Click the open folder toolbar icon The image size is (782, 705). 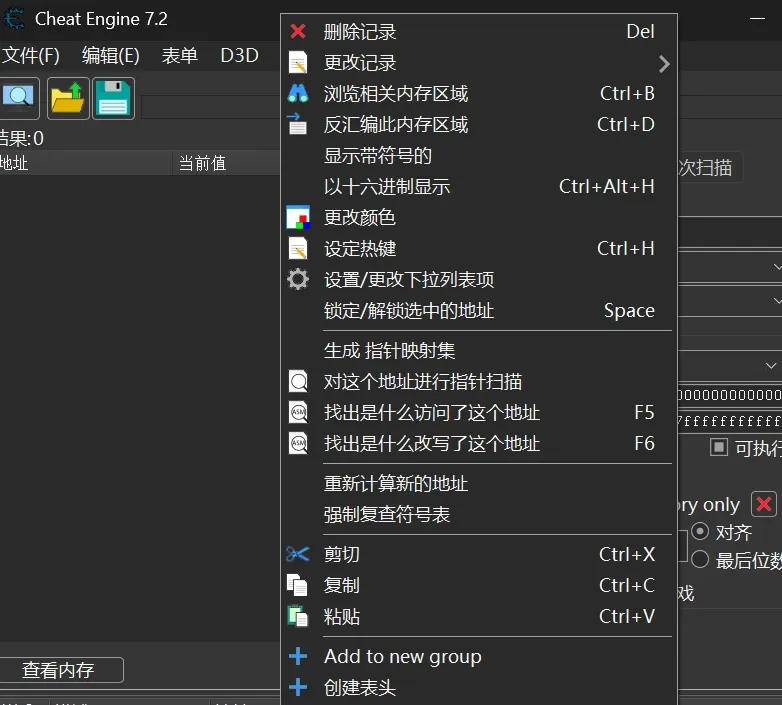[x=68, y=98]
